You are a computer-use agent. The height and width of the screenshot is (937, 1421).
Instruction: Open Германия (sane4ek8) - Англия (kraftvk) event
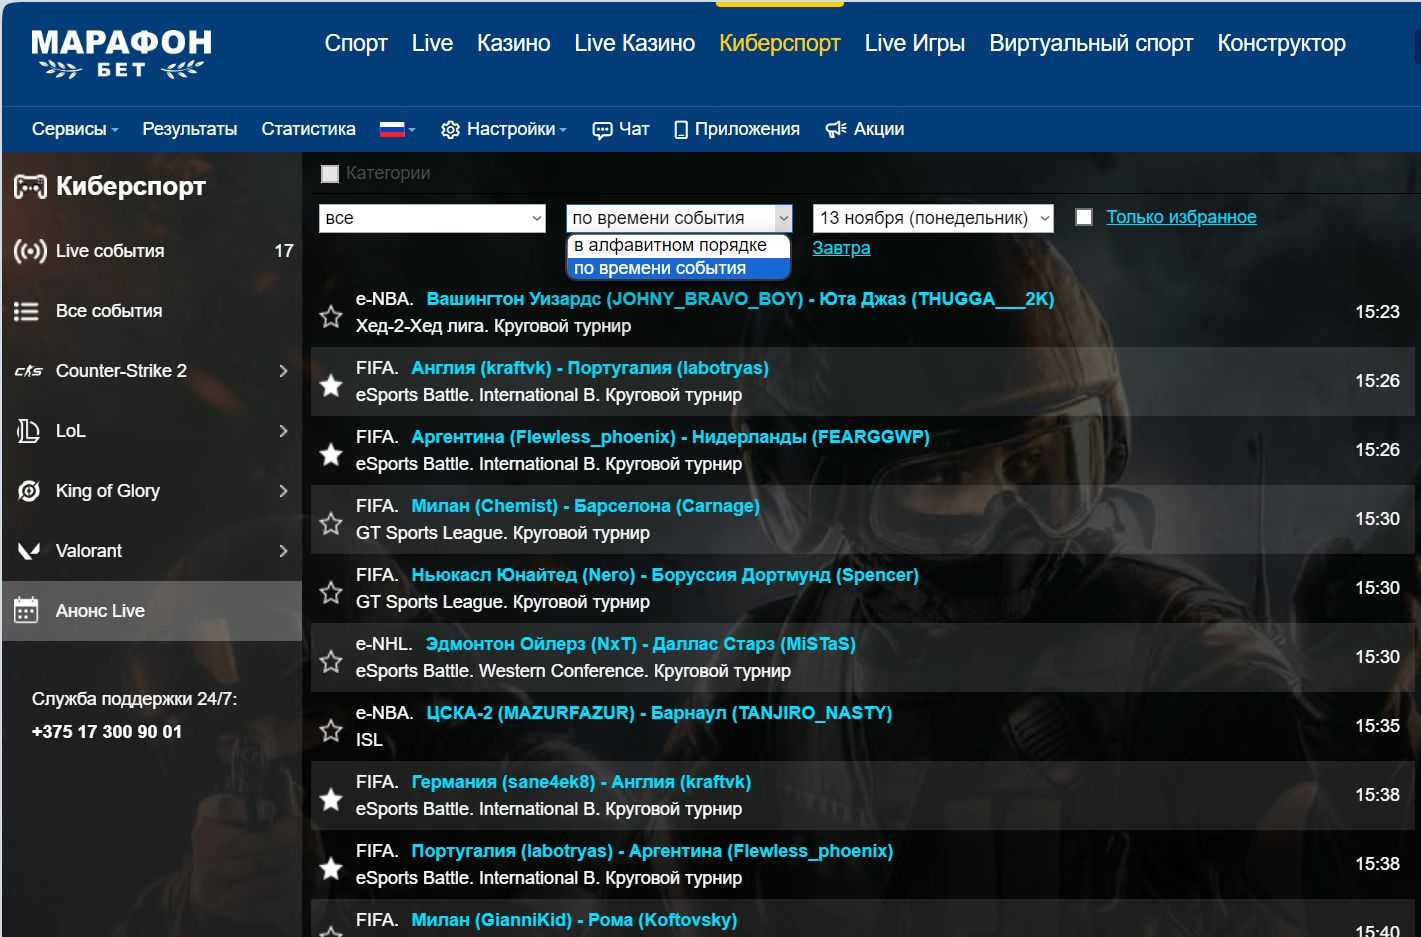pos(581,782)
